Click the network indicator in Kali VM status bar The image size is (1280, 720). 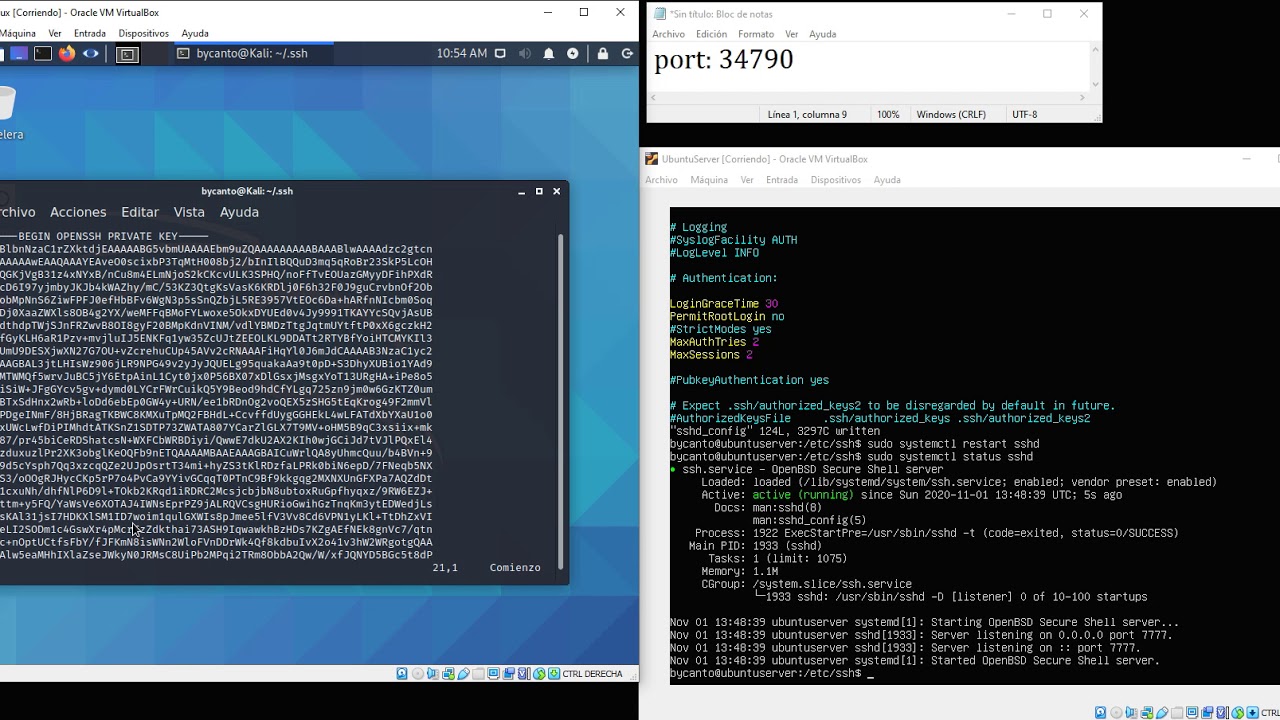[448, 674]
